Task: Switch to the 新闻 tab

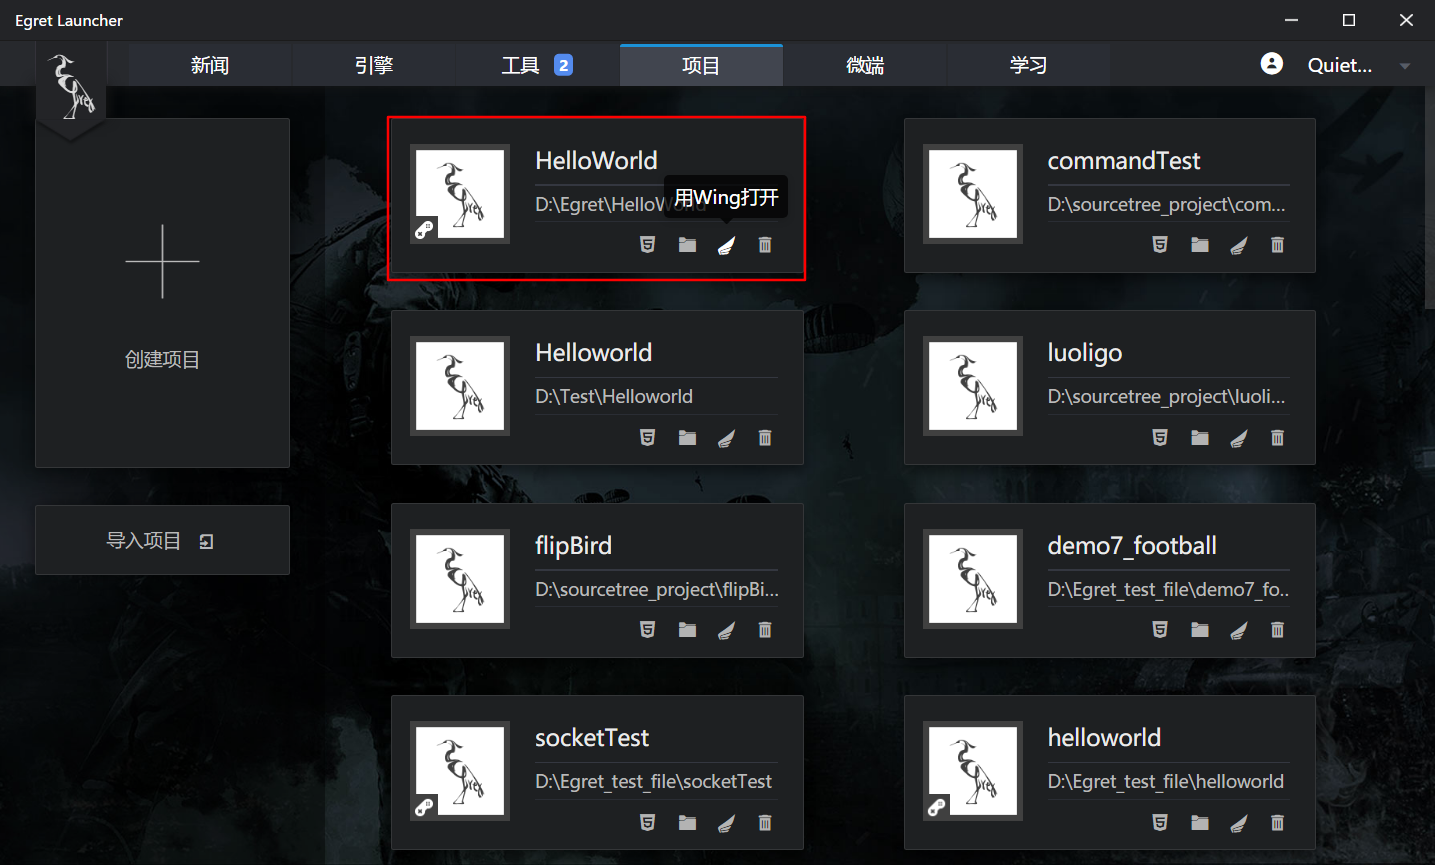Action: [210, 66]
